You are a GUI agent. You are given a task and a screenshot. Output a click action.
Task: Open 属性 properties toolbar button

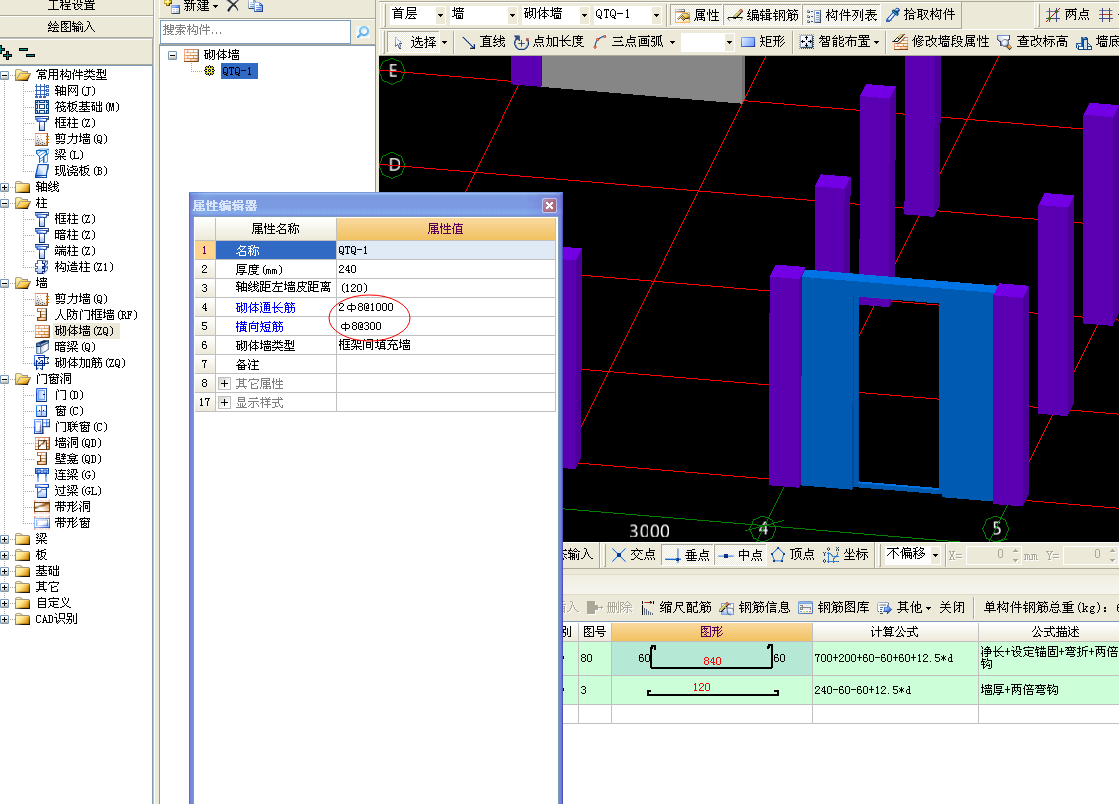697,15
